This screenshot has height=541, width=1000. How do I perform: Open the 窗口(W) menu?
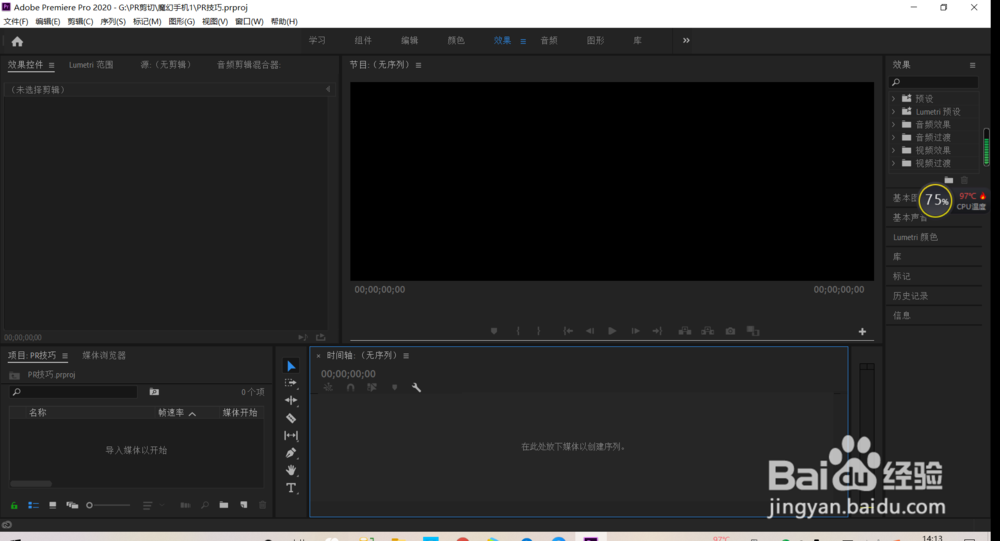pos(249,22)
